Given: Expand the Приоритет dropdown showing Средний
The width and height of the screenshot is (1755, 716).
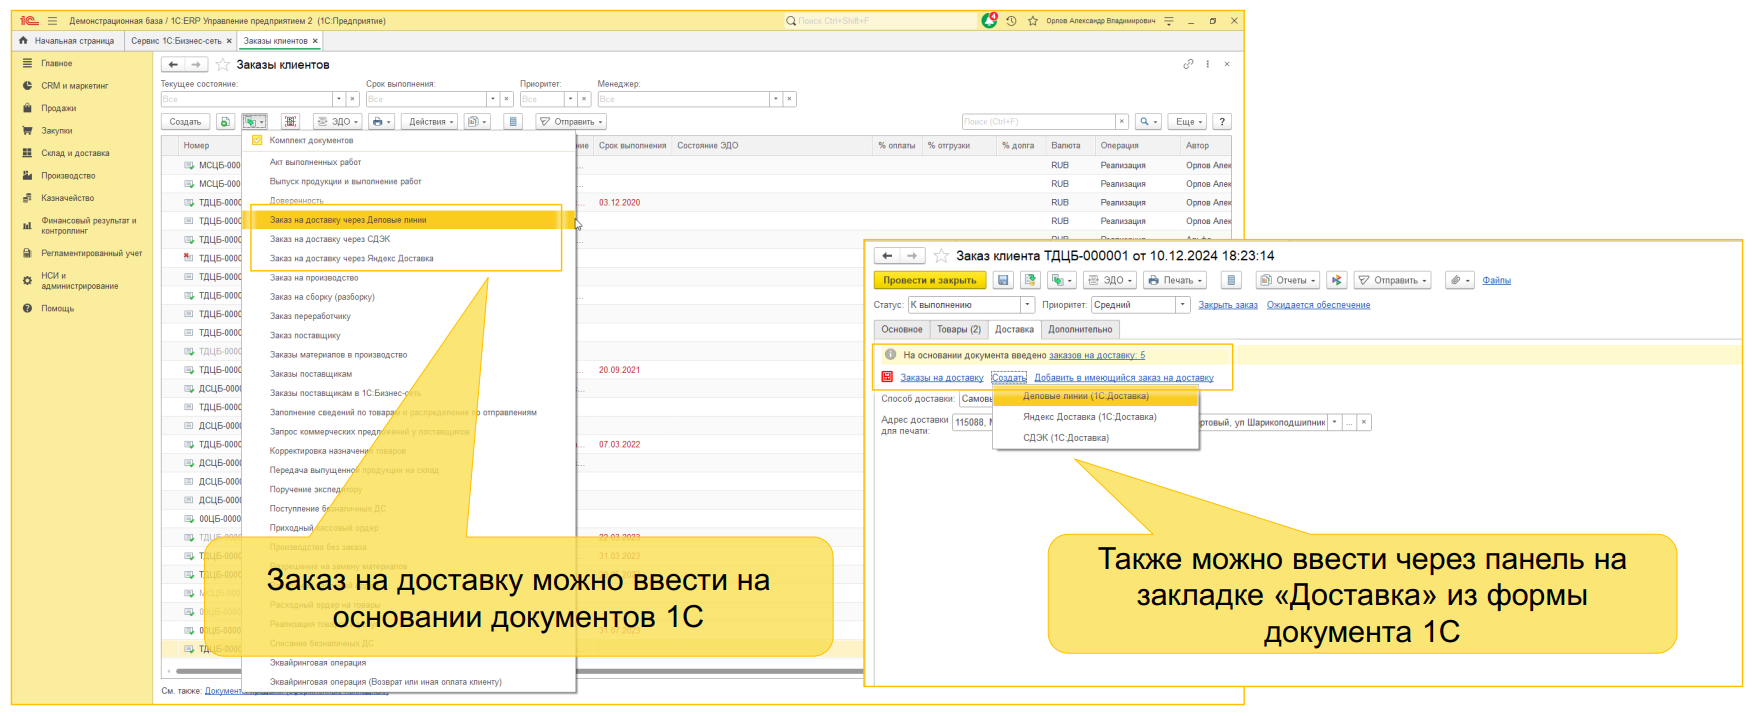Looking at the screenshot, I should 1182,305.
